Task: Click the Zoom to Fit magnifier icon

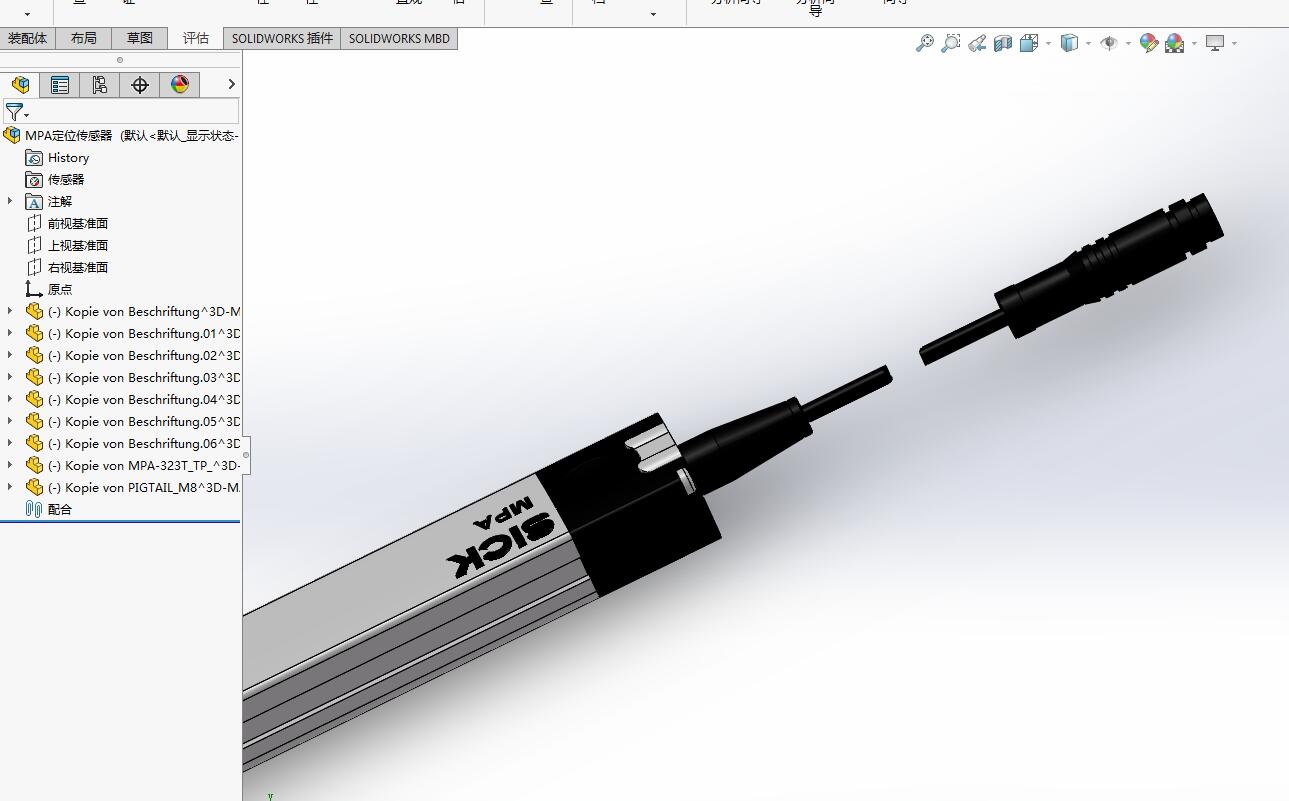Action: 925,43
